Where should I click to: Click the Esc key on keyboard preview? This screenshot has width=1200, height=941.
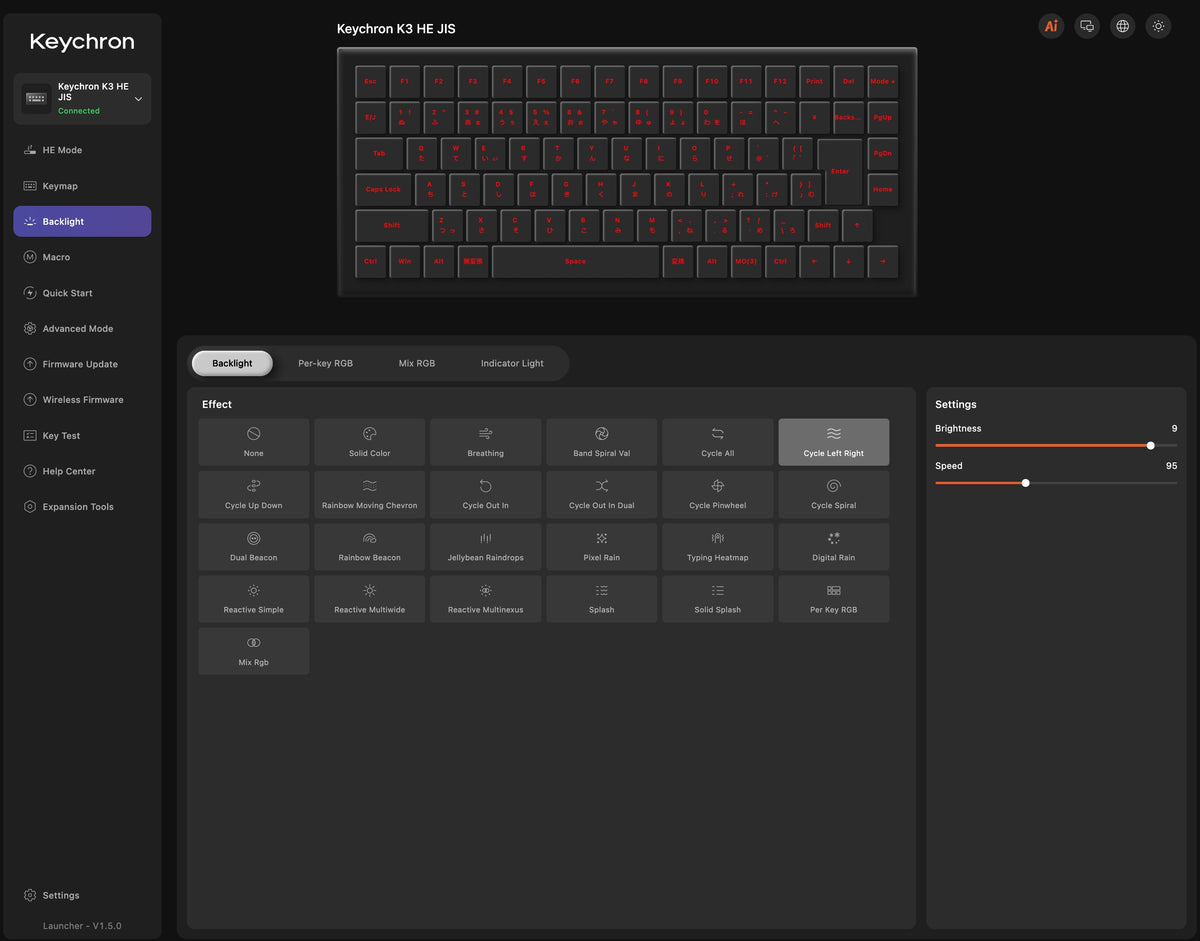pos(371,81)
